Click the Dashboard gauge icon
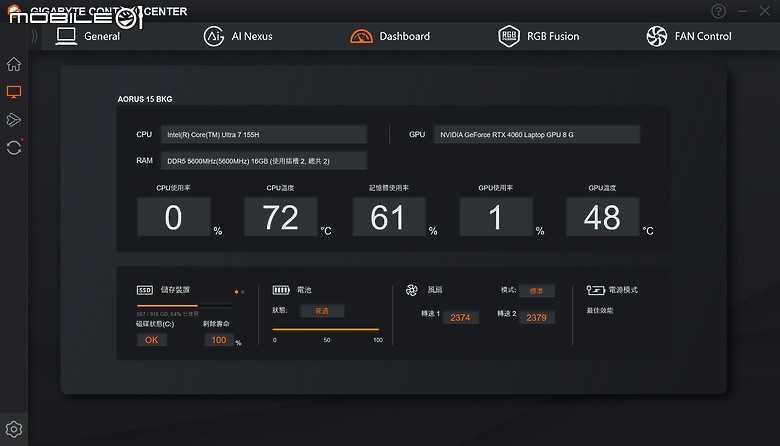This screenshot has height=446, width=780. [x=362, y=36]
